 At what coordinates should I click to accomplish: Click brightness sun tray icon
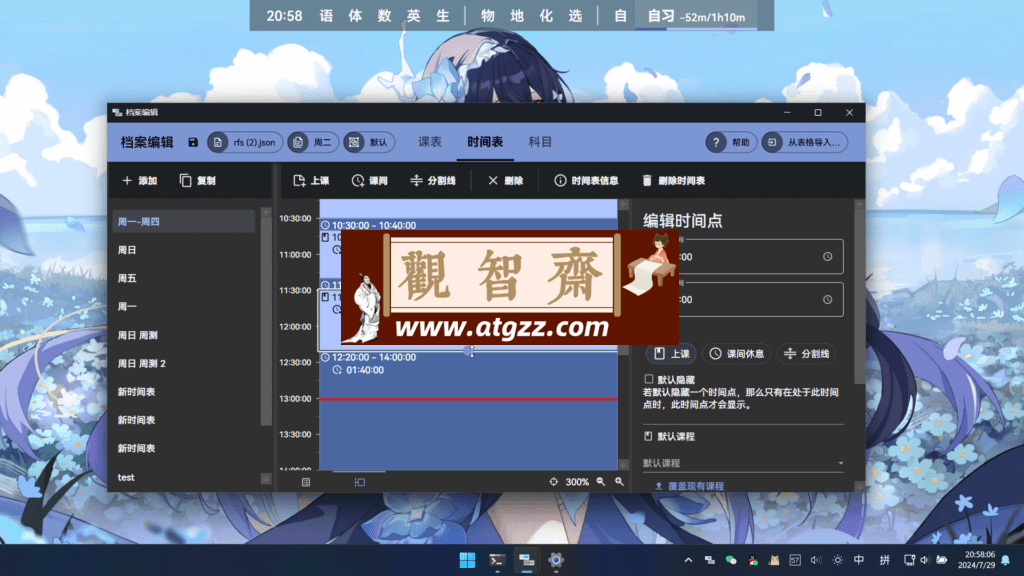coord(837,560)
